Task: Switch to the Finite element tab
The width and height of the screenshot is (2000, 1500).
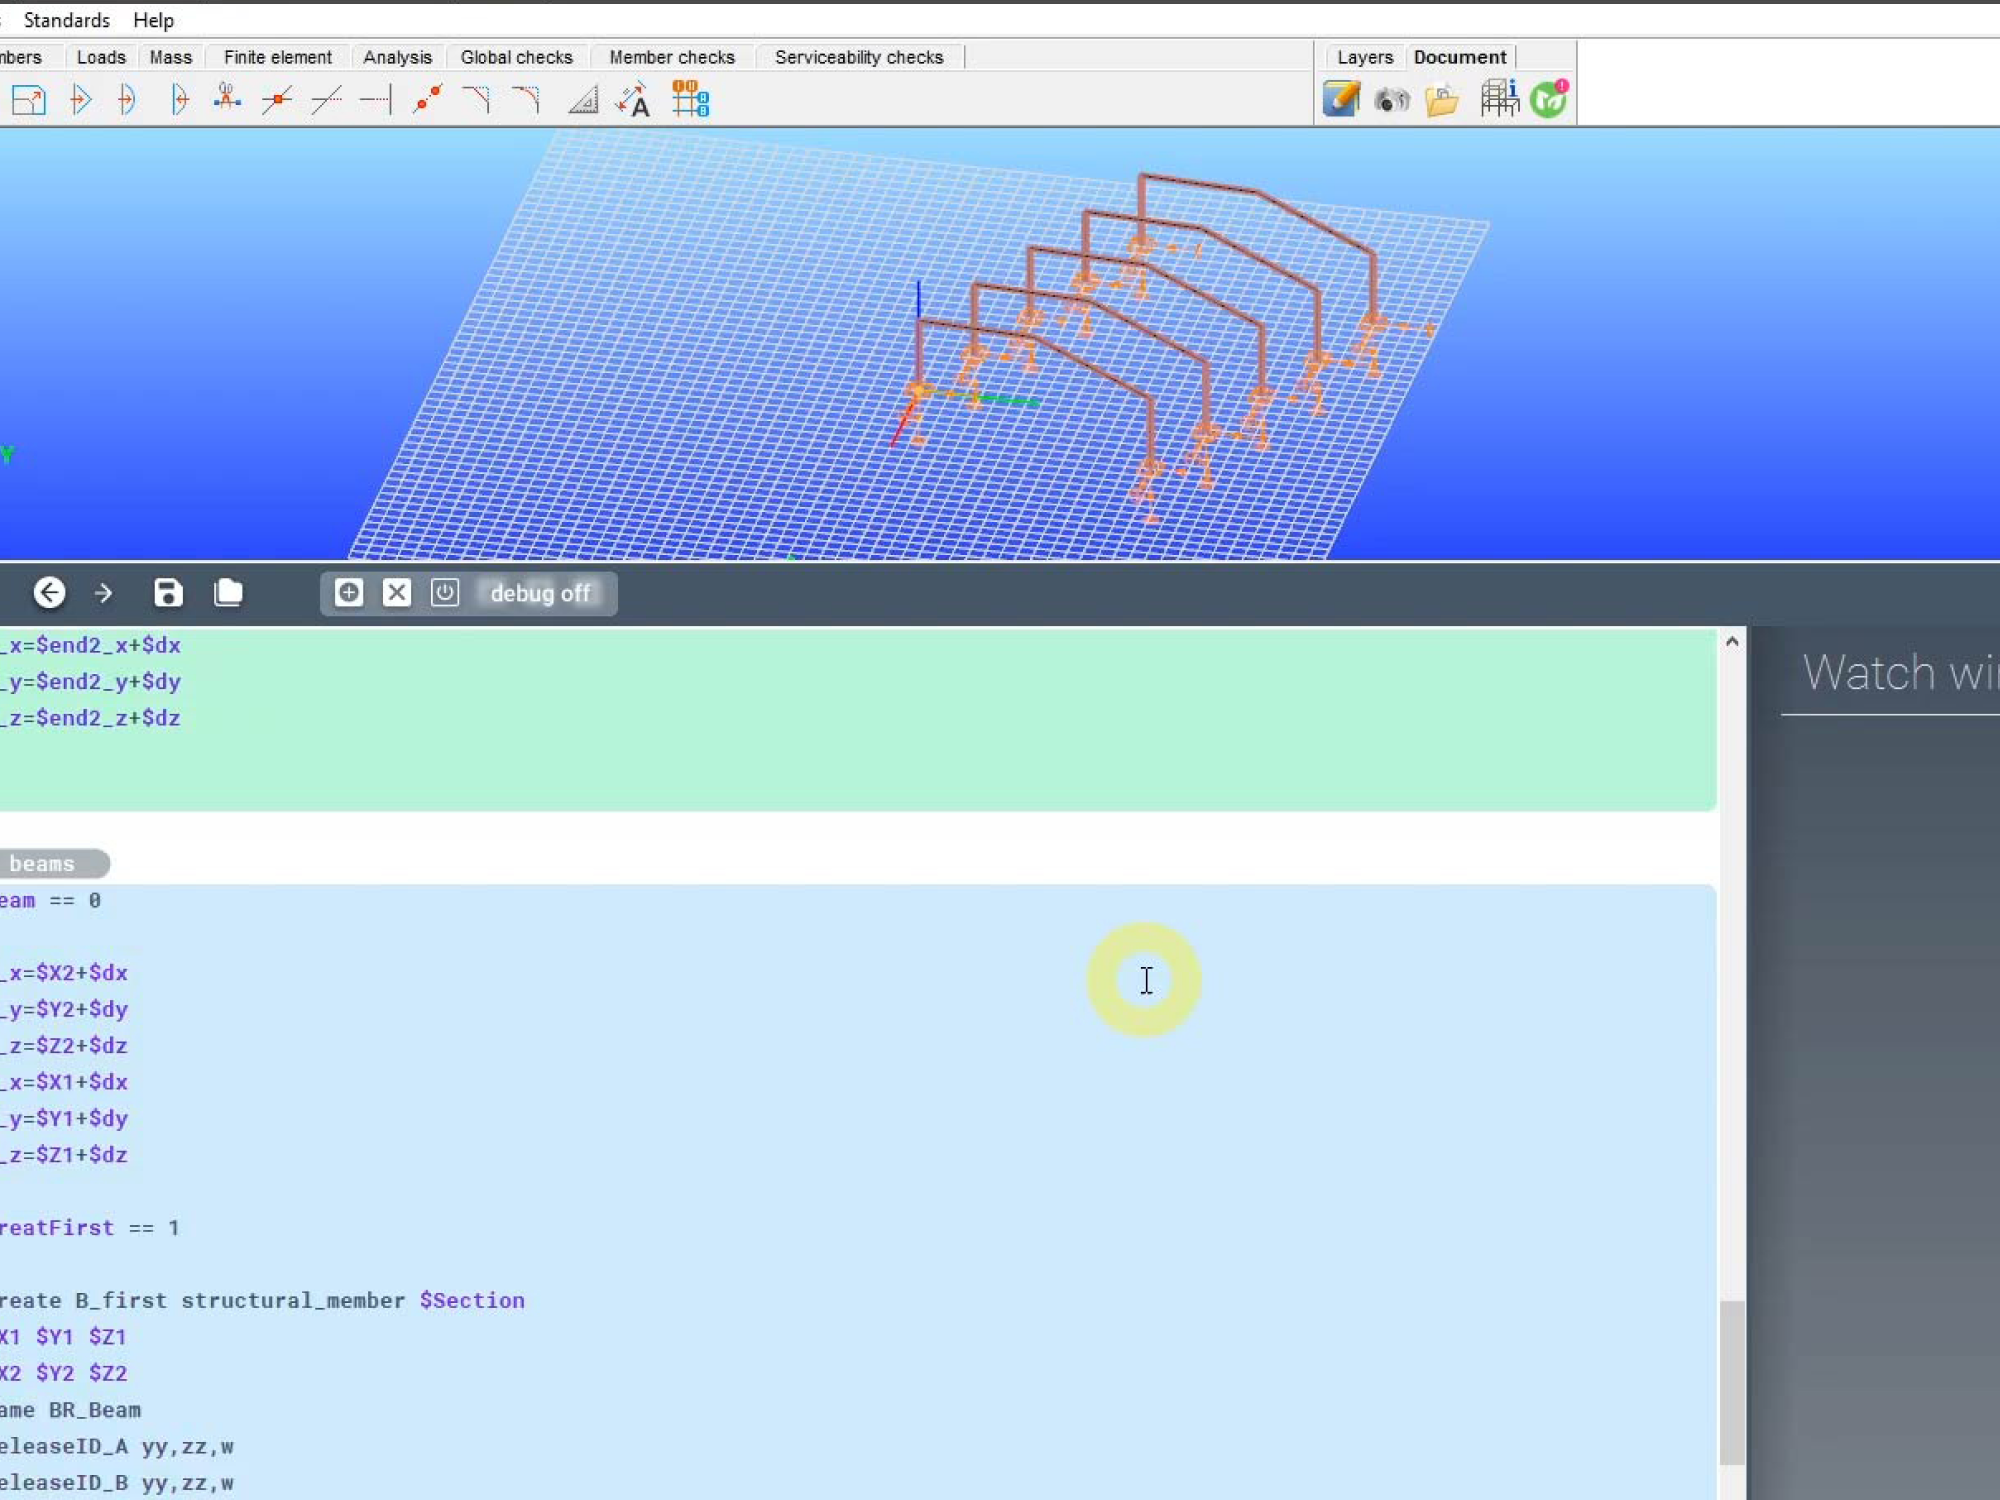Action: coord(278,57)
